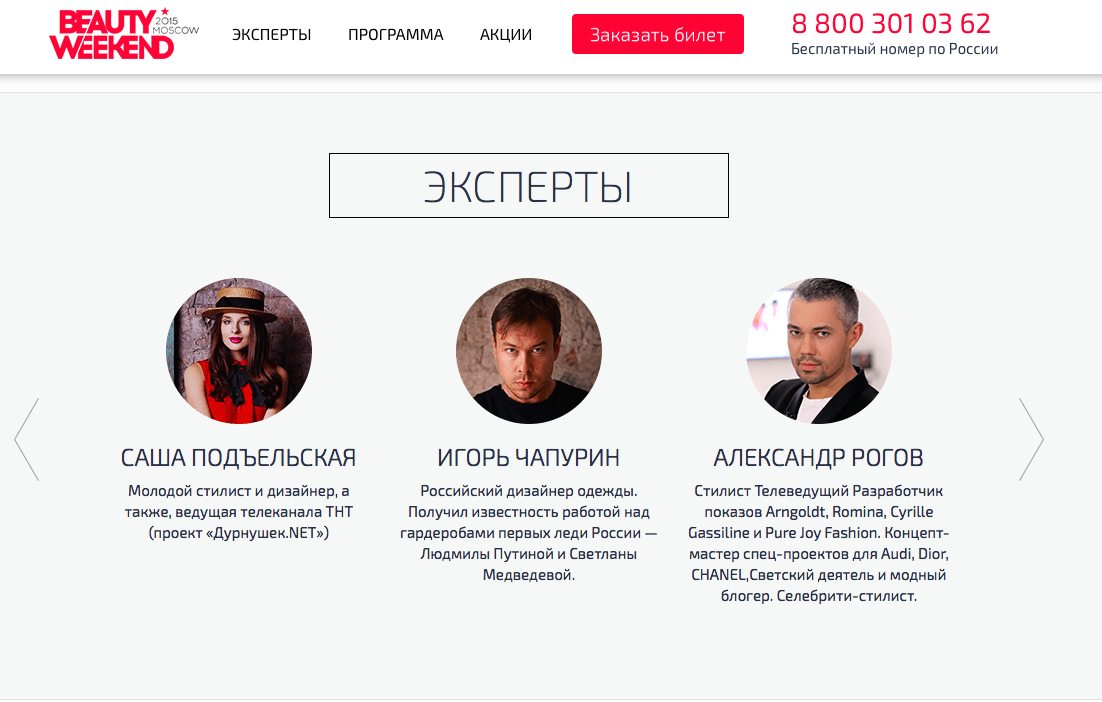Click the ИГОРЬ ЧАПУРИН name heading
1102x702 pixels.
[529, 458]
